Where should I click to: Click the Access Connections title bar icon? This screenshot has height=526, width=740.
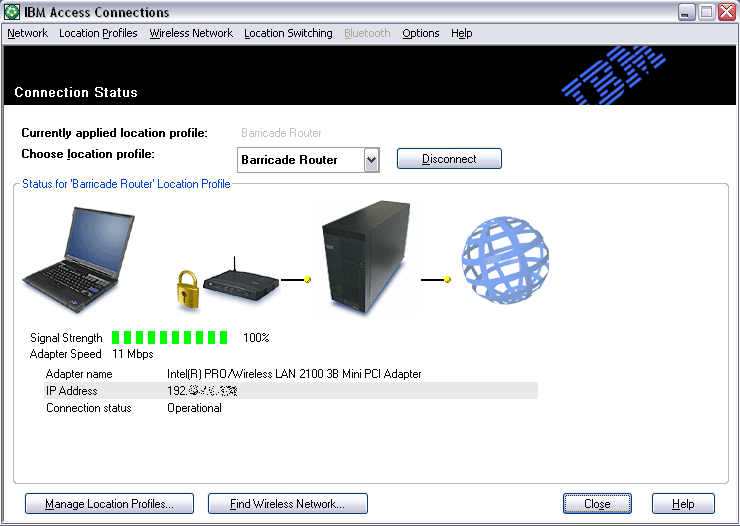click(12, 12)
